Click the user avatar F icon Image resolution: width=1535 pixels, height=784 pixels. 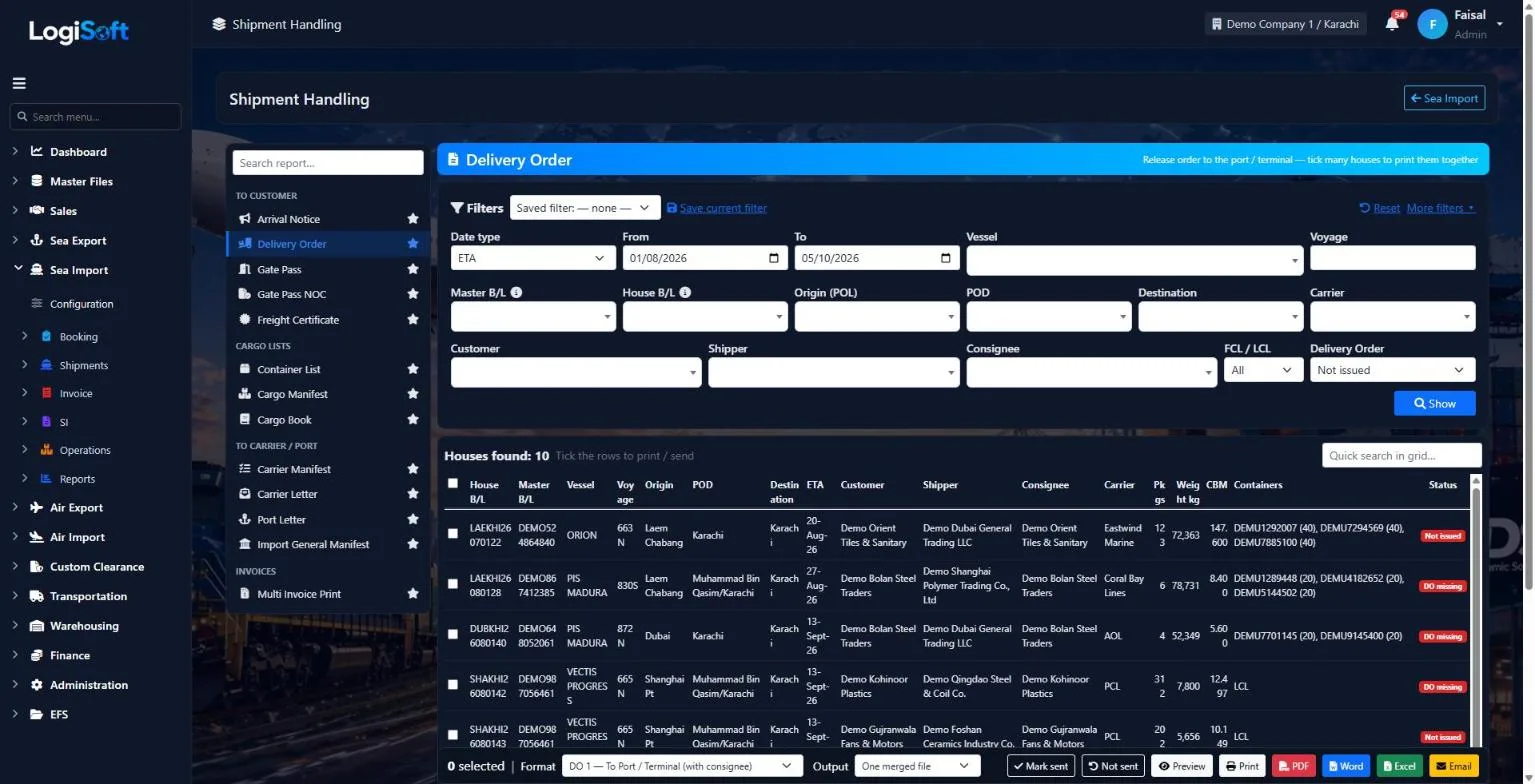click(1432, 24)
